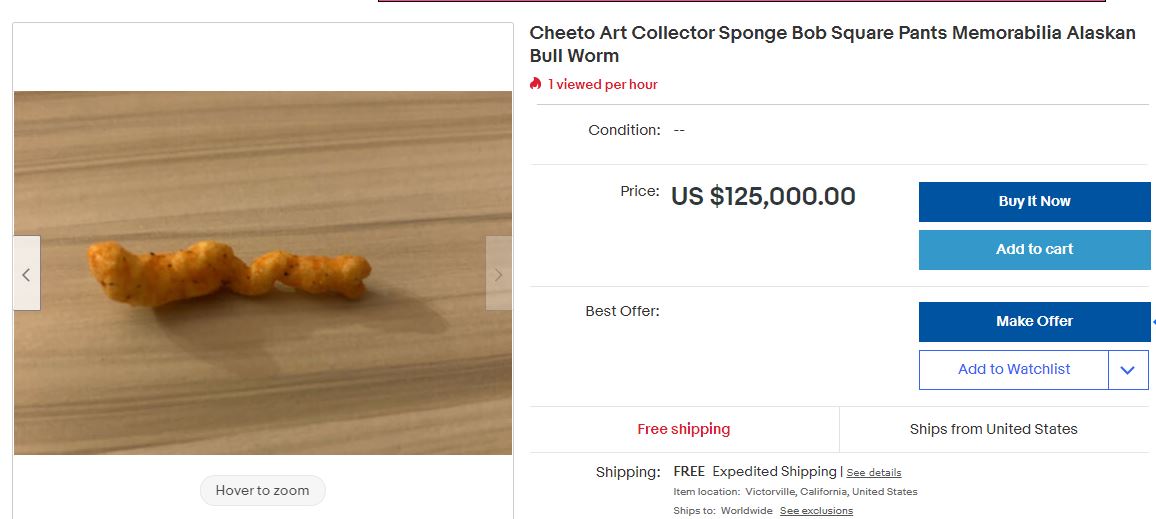Click the Hover to zoom pill
The height and width of the screenshot is (519, 1156).
[262, 490]
